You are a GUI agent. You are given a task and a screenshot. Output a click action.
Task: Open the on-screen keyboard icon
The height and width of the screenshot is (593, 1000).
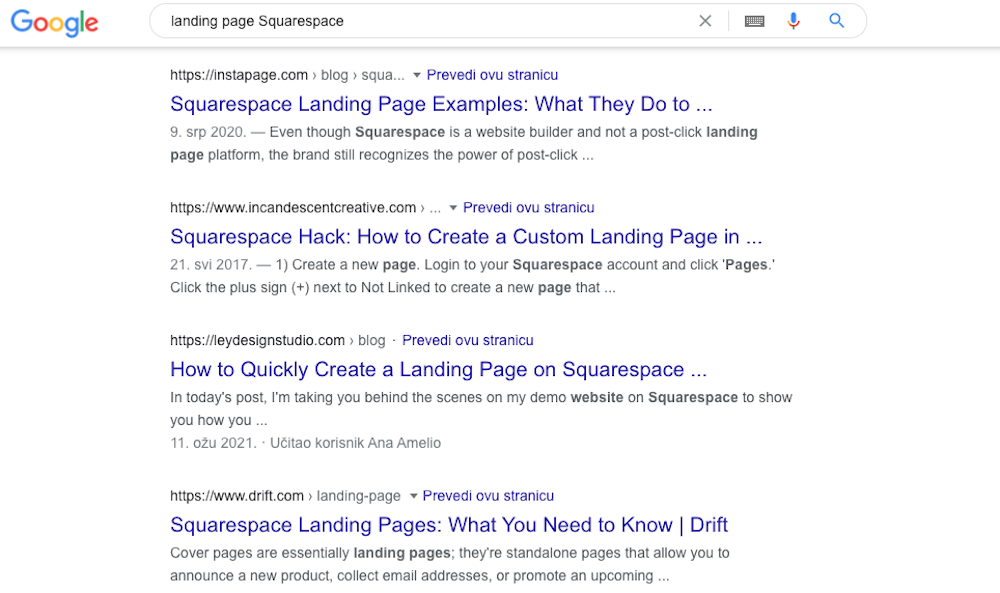[x=754, y=21]
